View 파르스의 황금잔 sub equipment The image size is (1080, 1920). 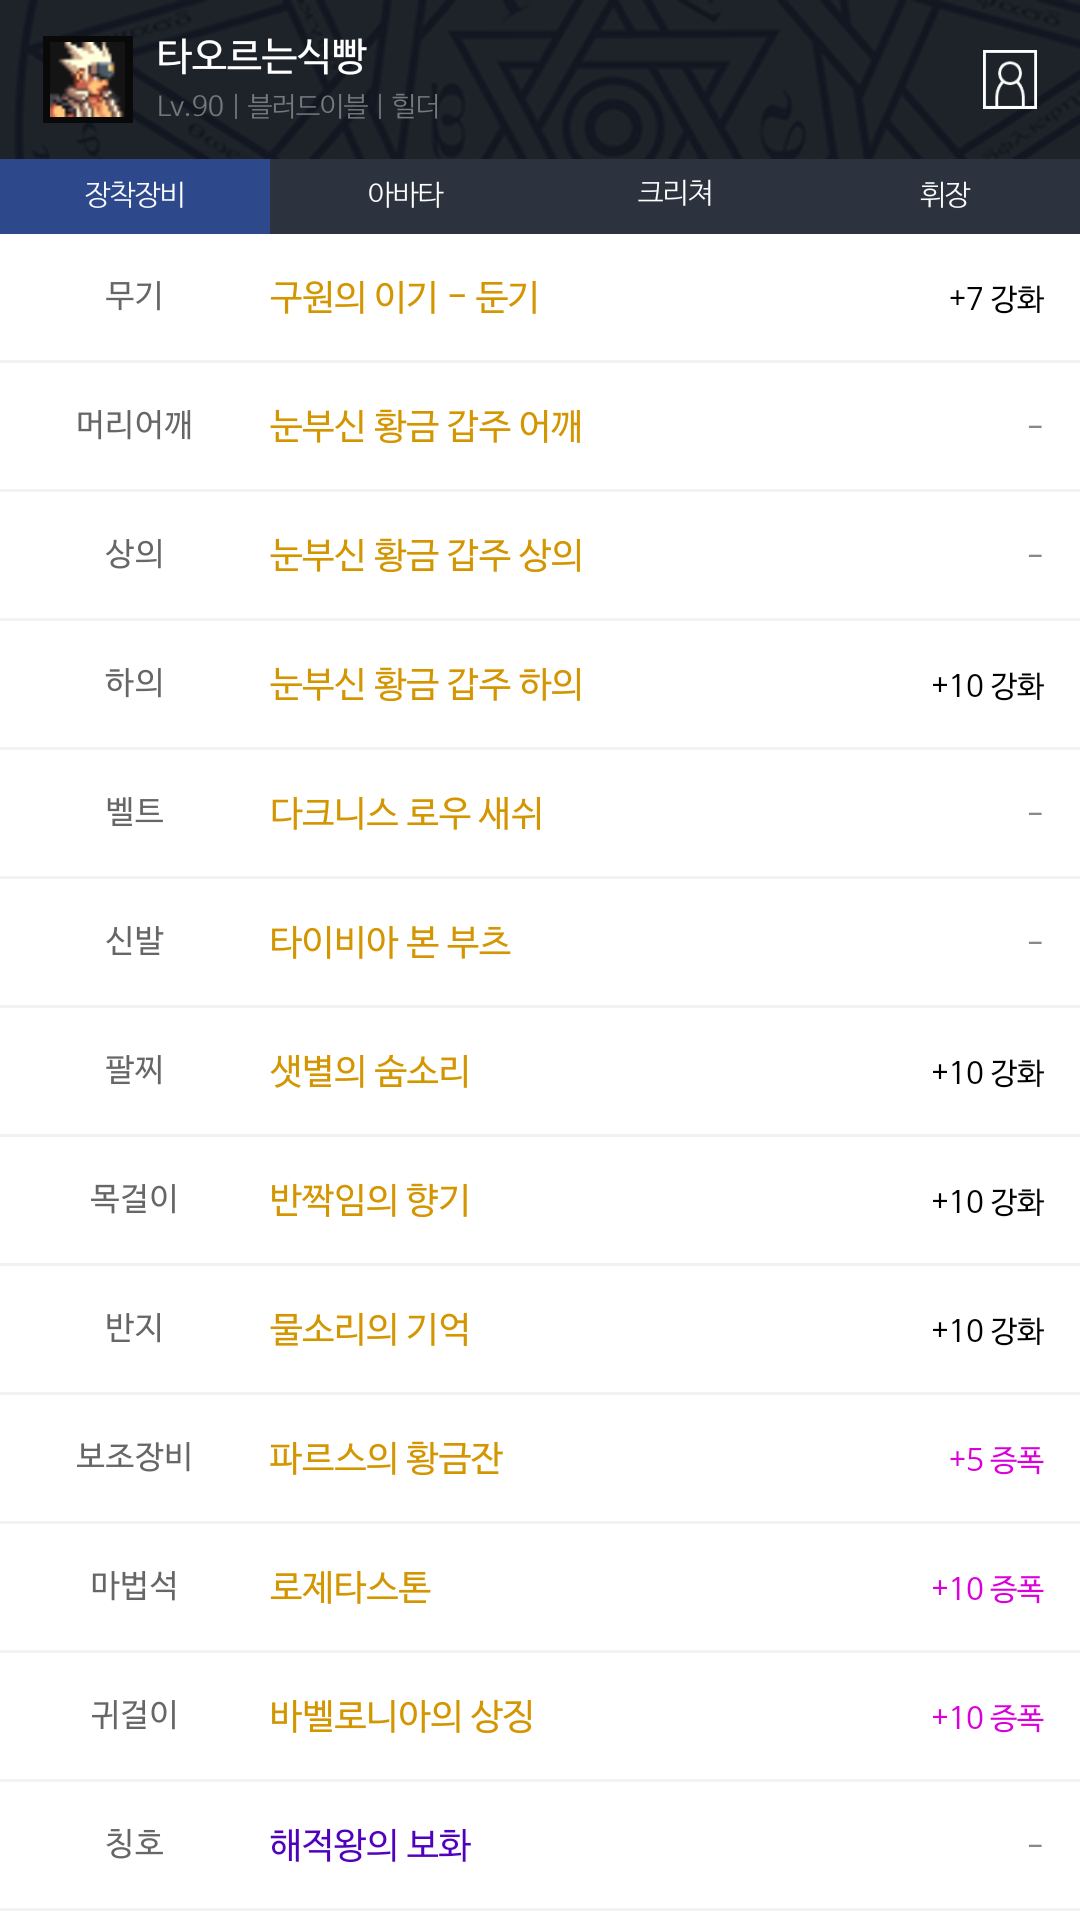click(386, 1459)
